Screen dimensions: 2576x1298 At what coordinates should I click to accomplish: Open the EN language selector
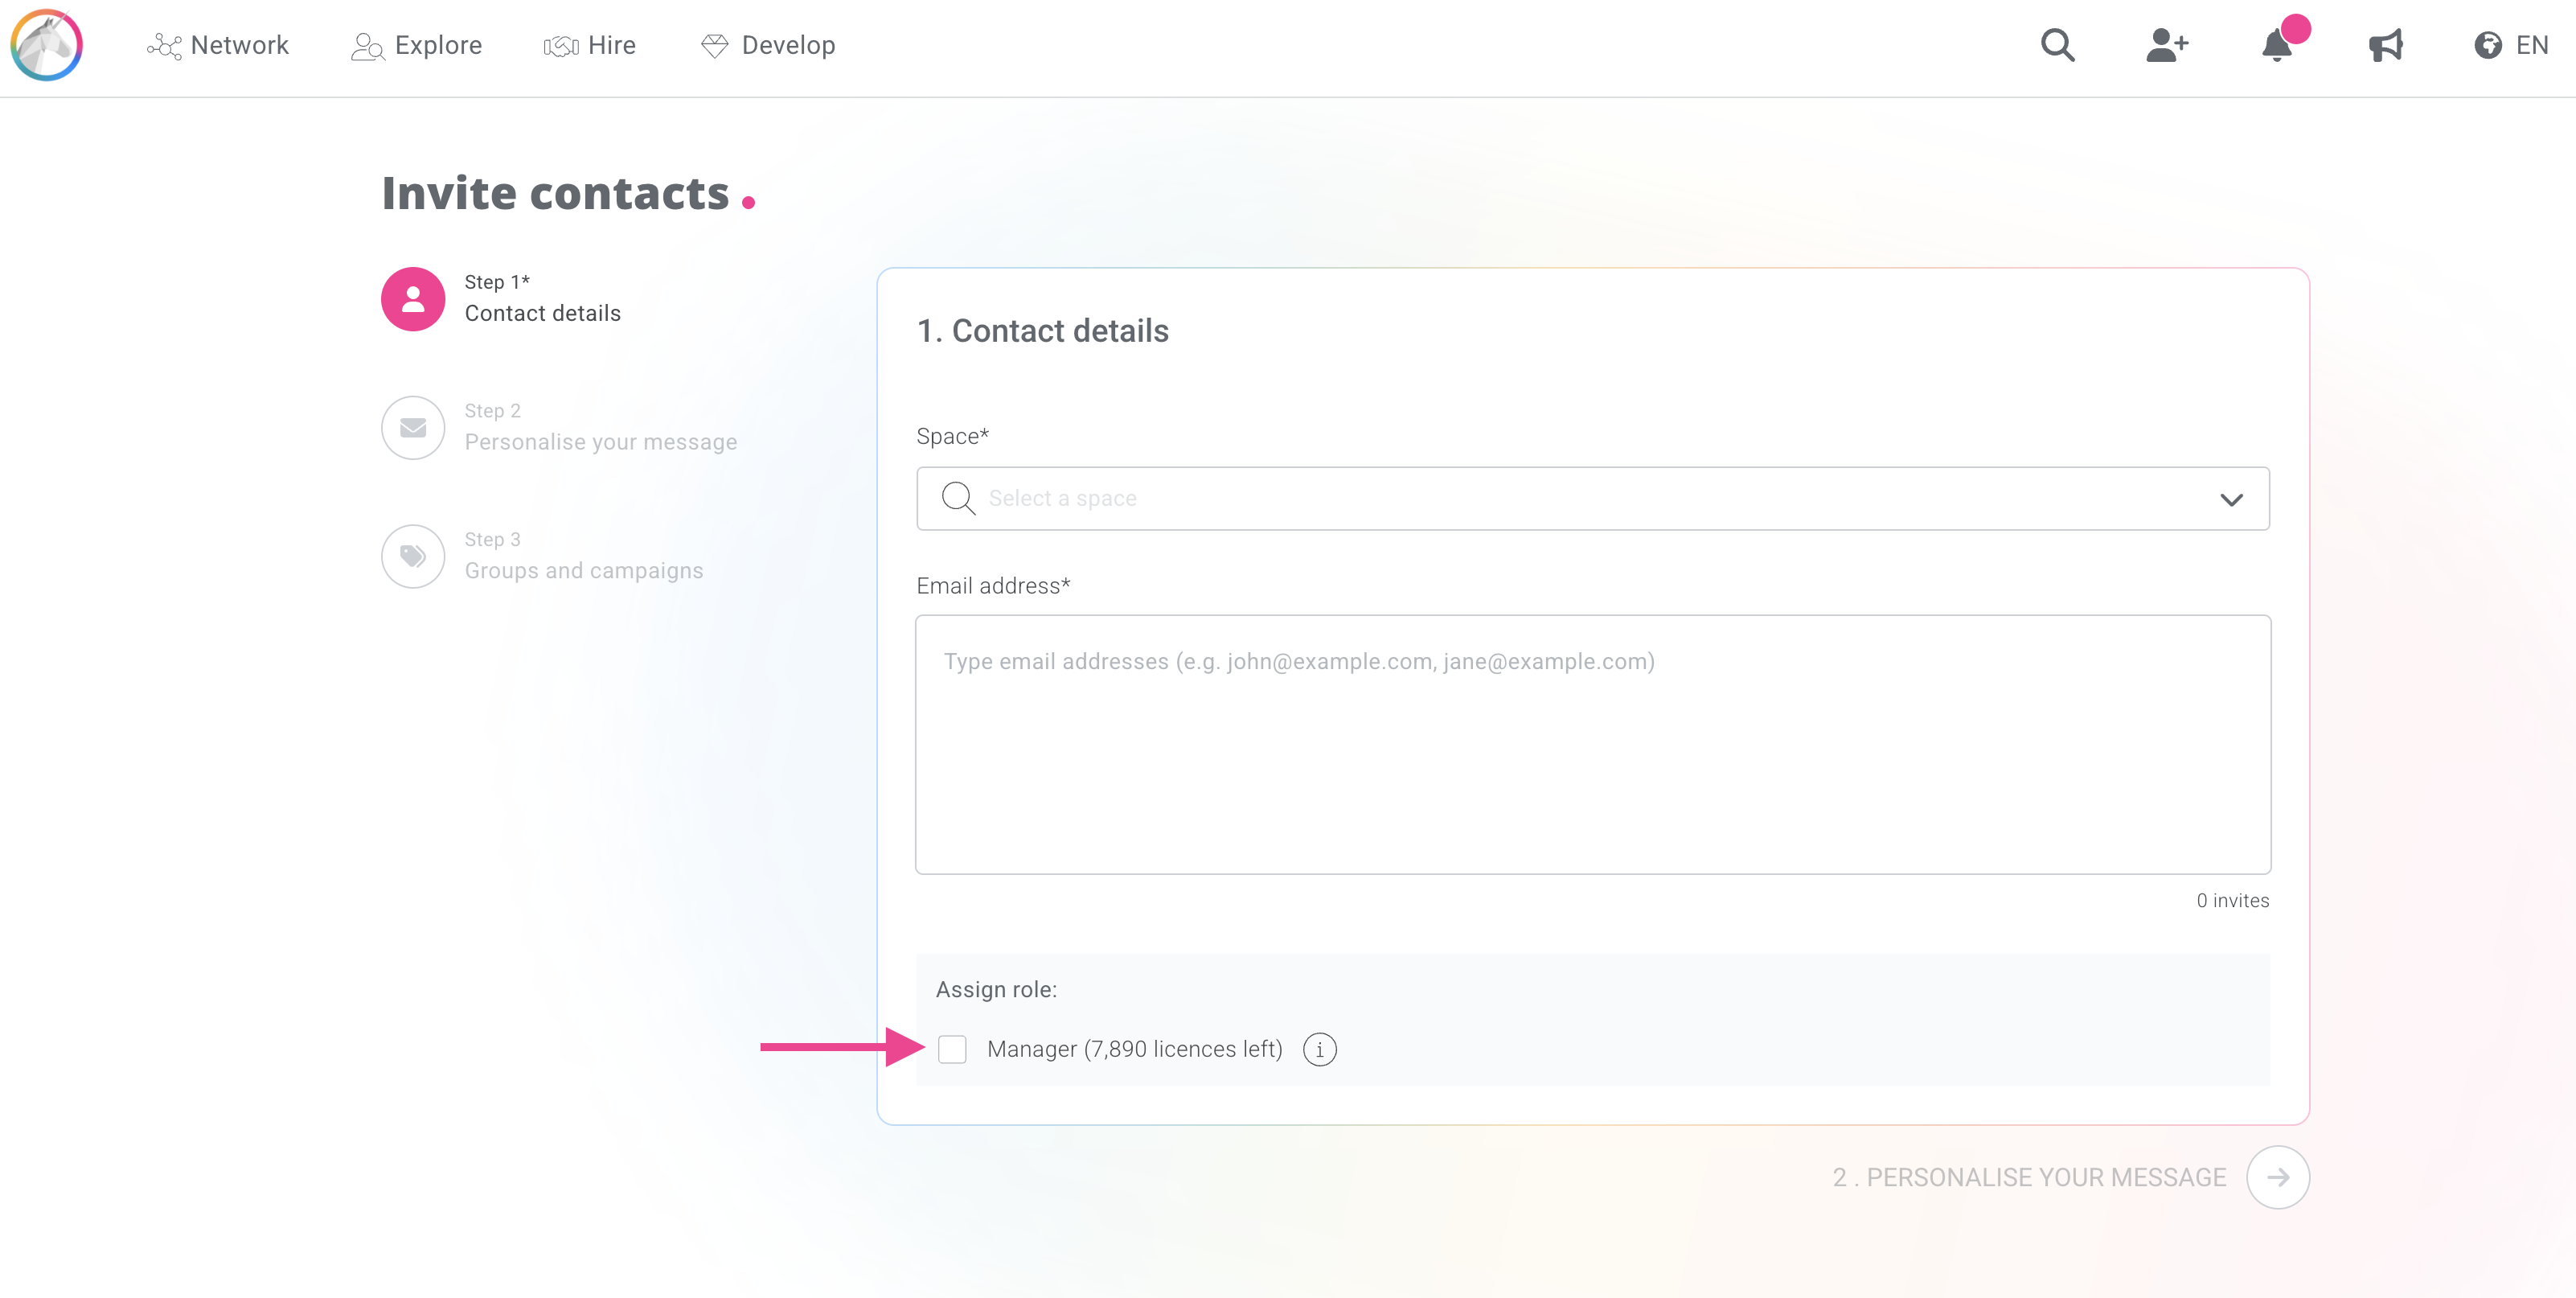pos(2531,45)
